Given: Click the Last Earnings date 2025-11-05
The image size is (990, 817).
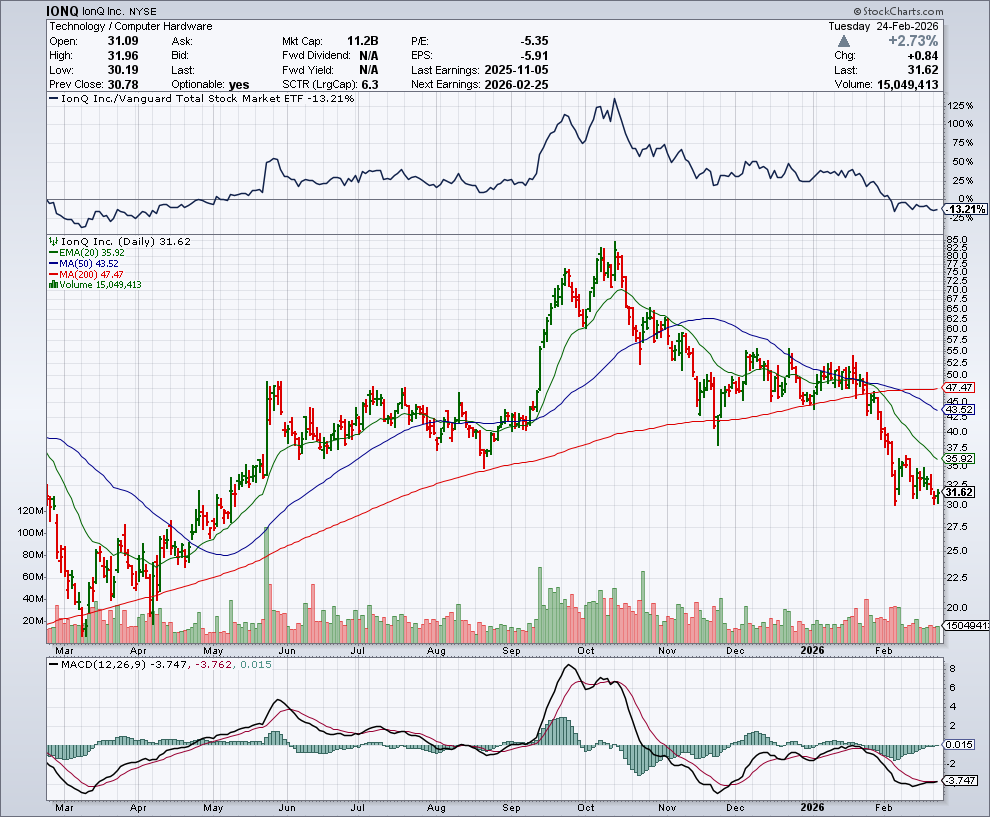Looking at the screenshot, I should (516, 69).
